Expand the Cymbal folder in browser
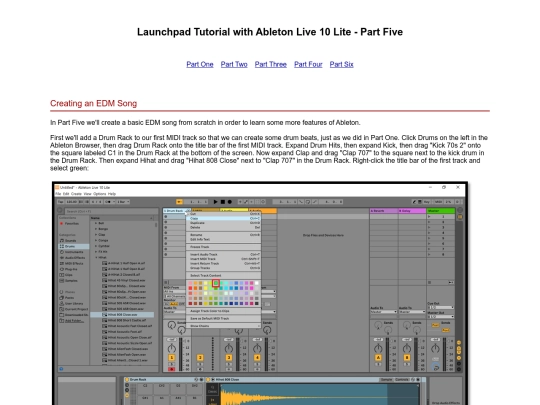 tap(96, 246)
